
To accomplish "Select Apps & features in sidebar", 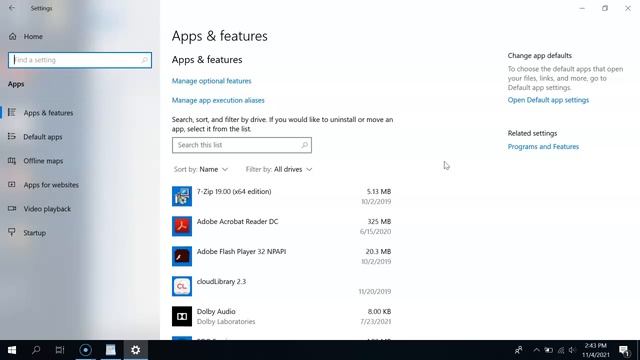I will (x=48, y=113).
